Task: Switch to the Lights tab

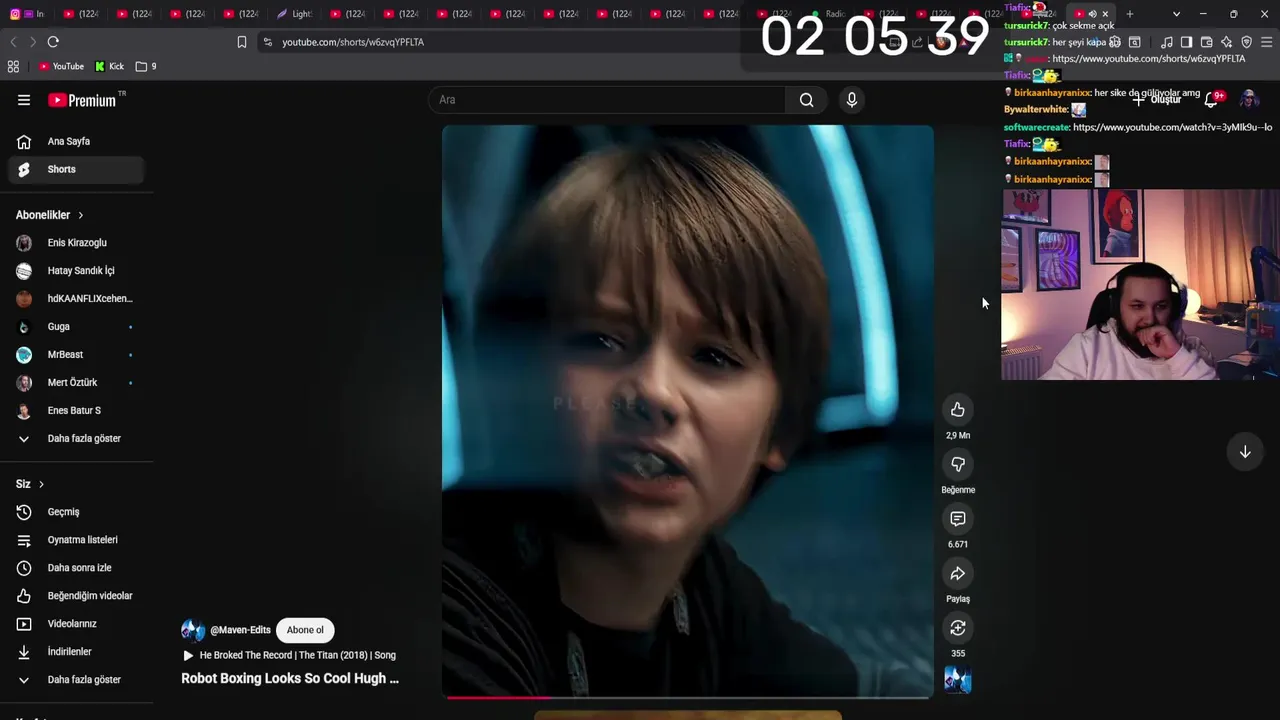Action: 294,14
